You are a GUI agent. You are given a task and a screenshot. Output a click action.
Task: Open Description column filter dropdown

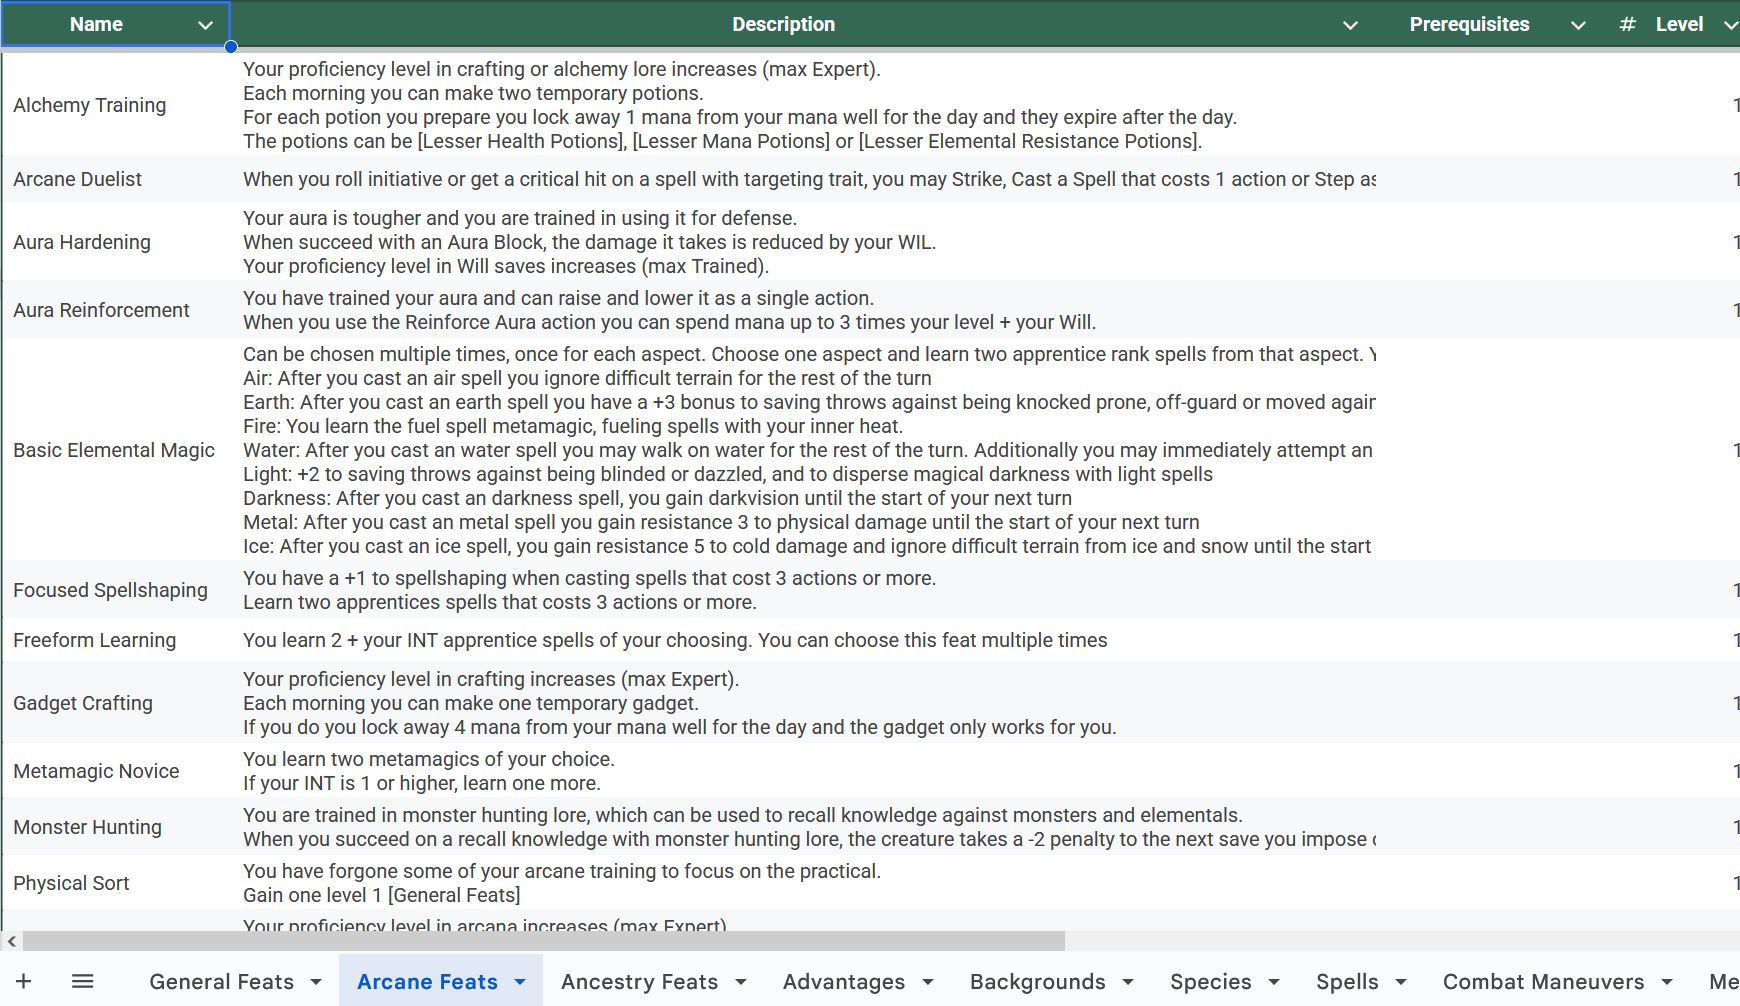(1349, 25)
